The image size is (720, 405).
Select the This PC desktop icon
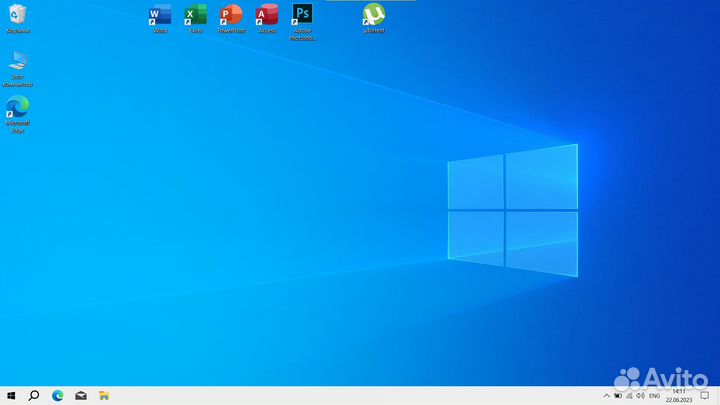point(17,68)
